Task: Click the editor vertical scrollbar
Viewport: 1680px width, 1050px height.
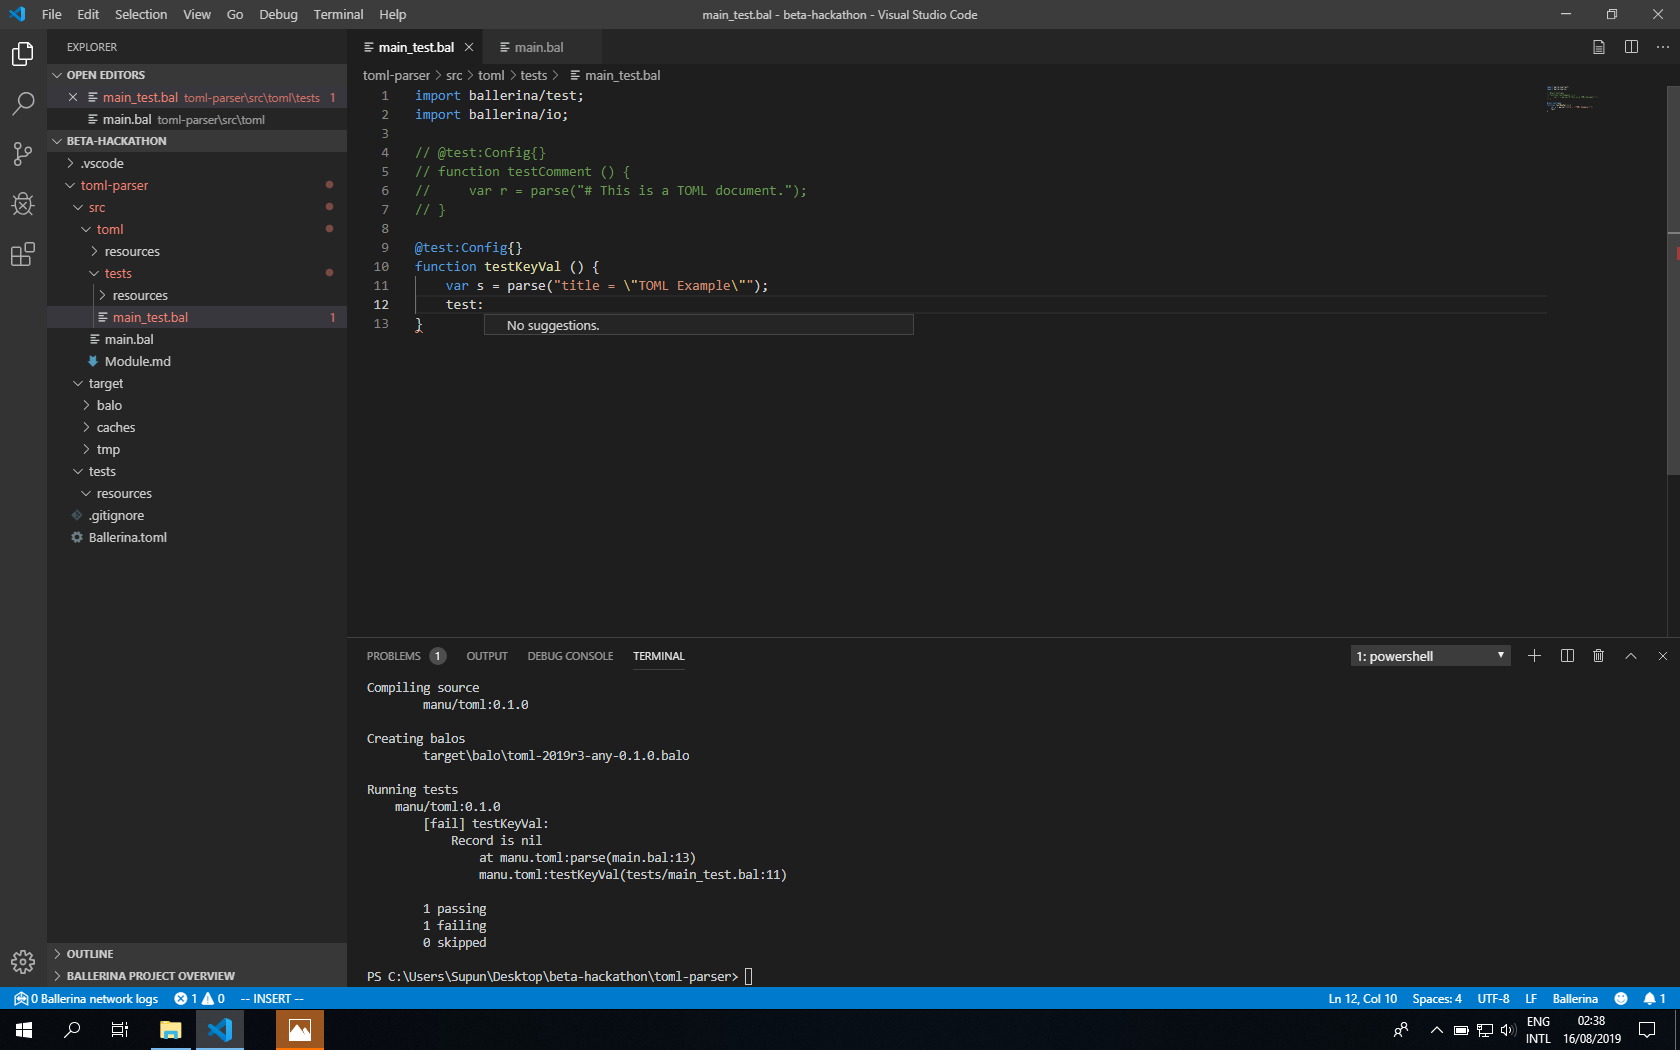Action: [x=1673, y=280]
